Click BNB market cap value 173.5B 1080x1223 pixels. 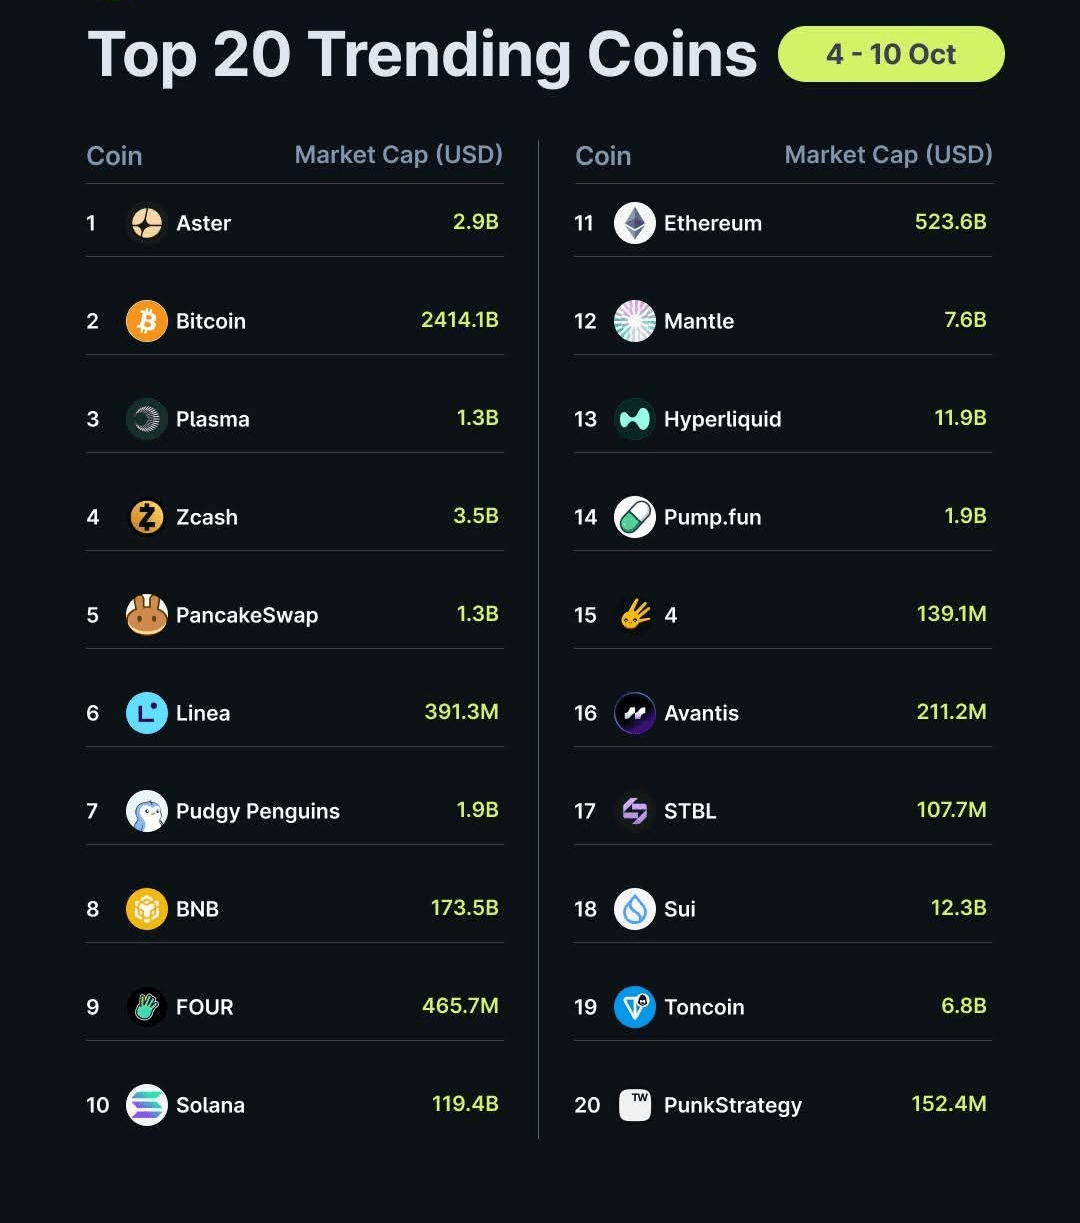tap(464, 908)
